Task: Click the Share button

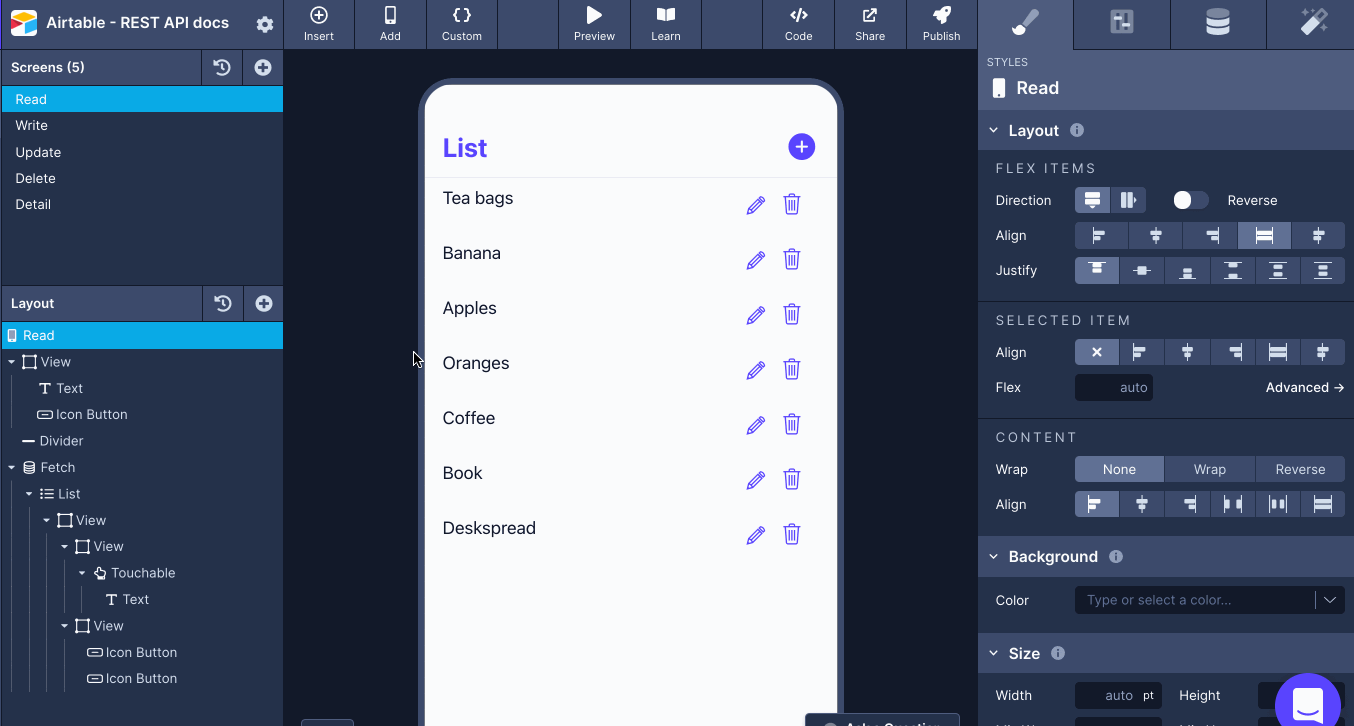Action: tap(870, 25)
